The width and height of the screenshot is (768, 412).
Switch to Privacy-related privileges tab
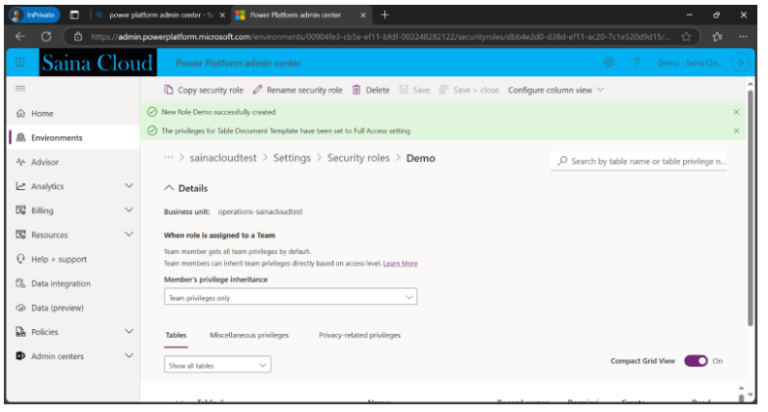click(x=360, y=336)
